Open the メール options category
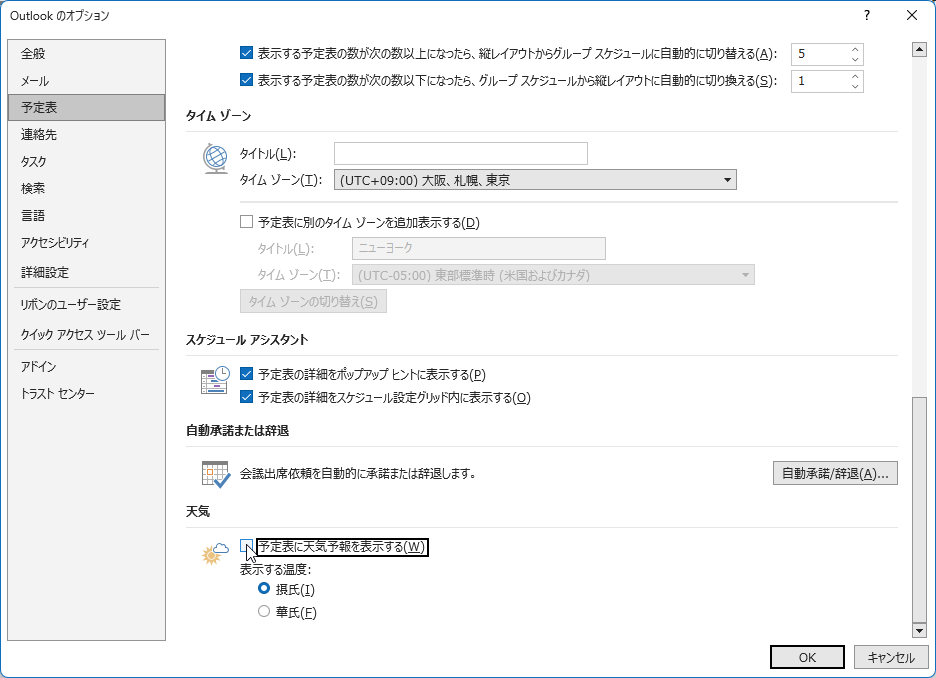Image resolution: width=936 pixels, height=678 pixels. point(35,81)
